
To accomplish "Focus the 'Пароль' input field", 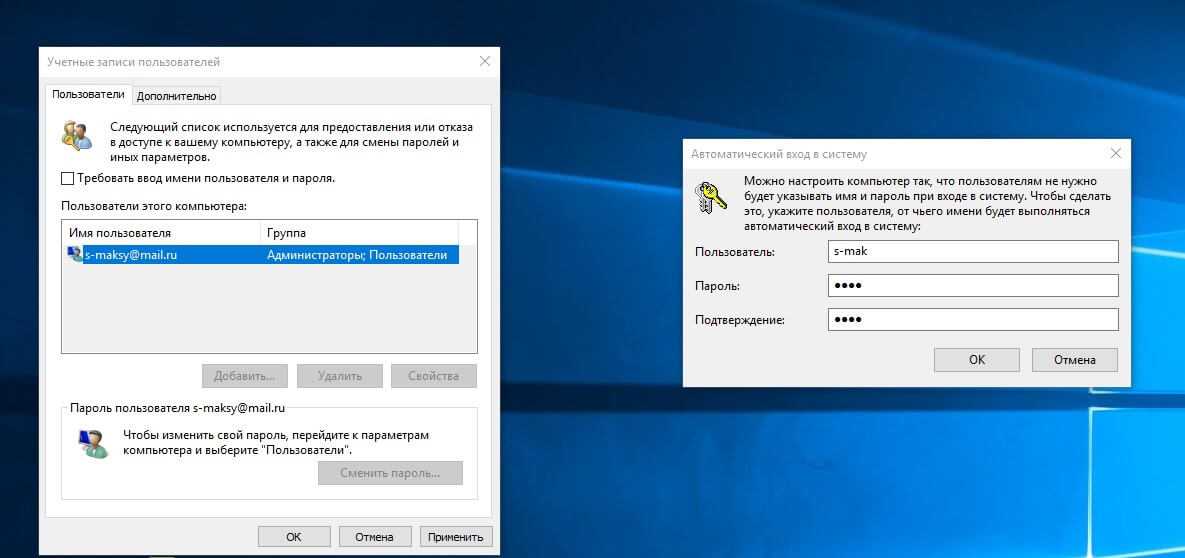I will coord(973,286).
